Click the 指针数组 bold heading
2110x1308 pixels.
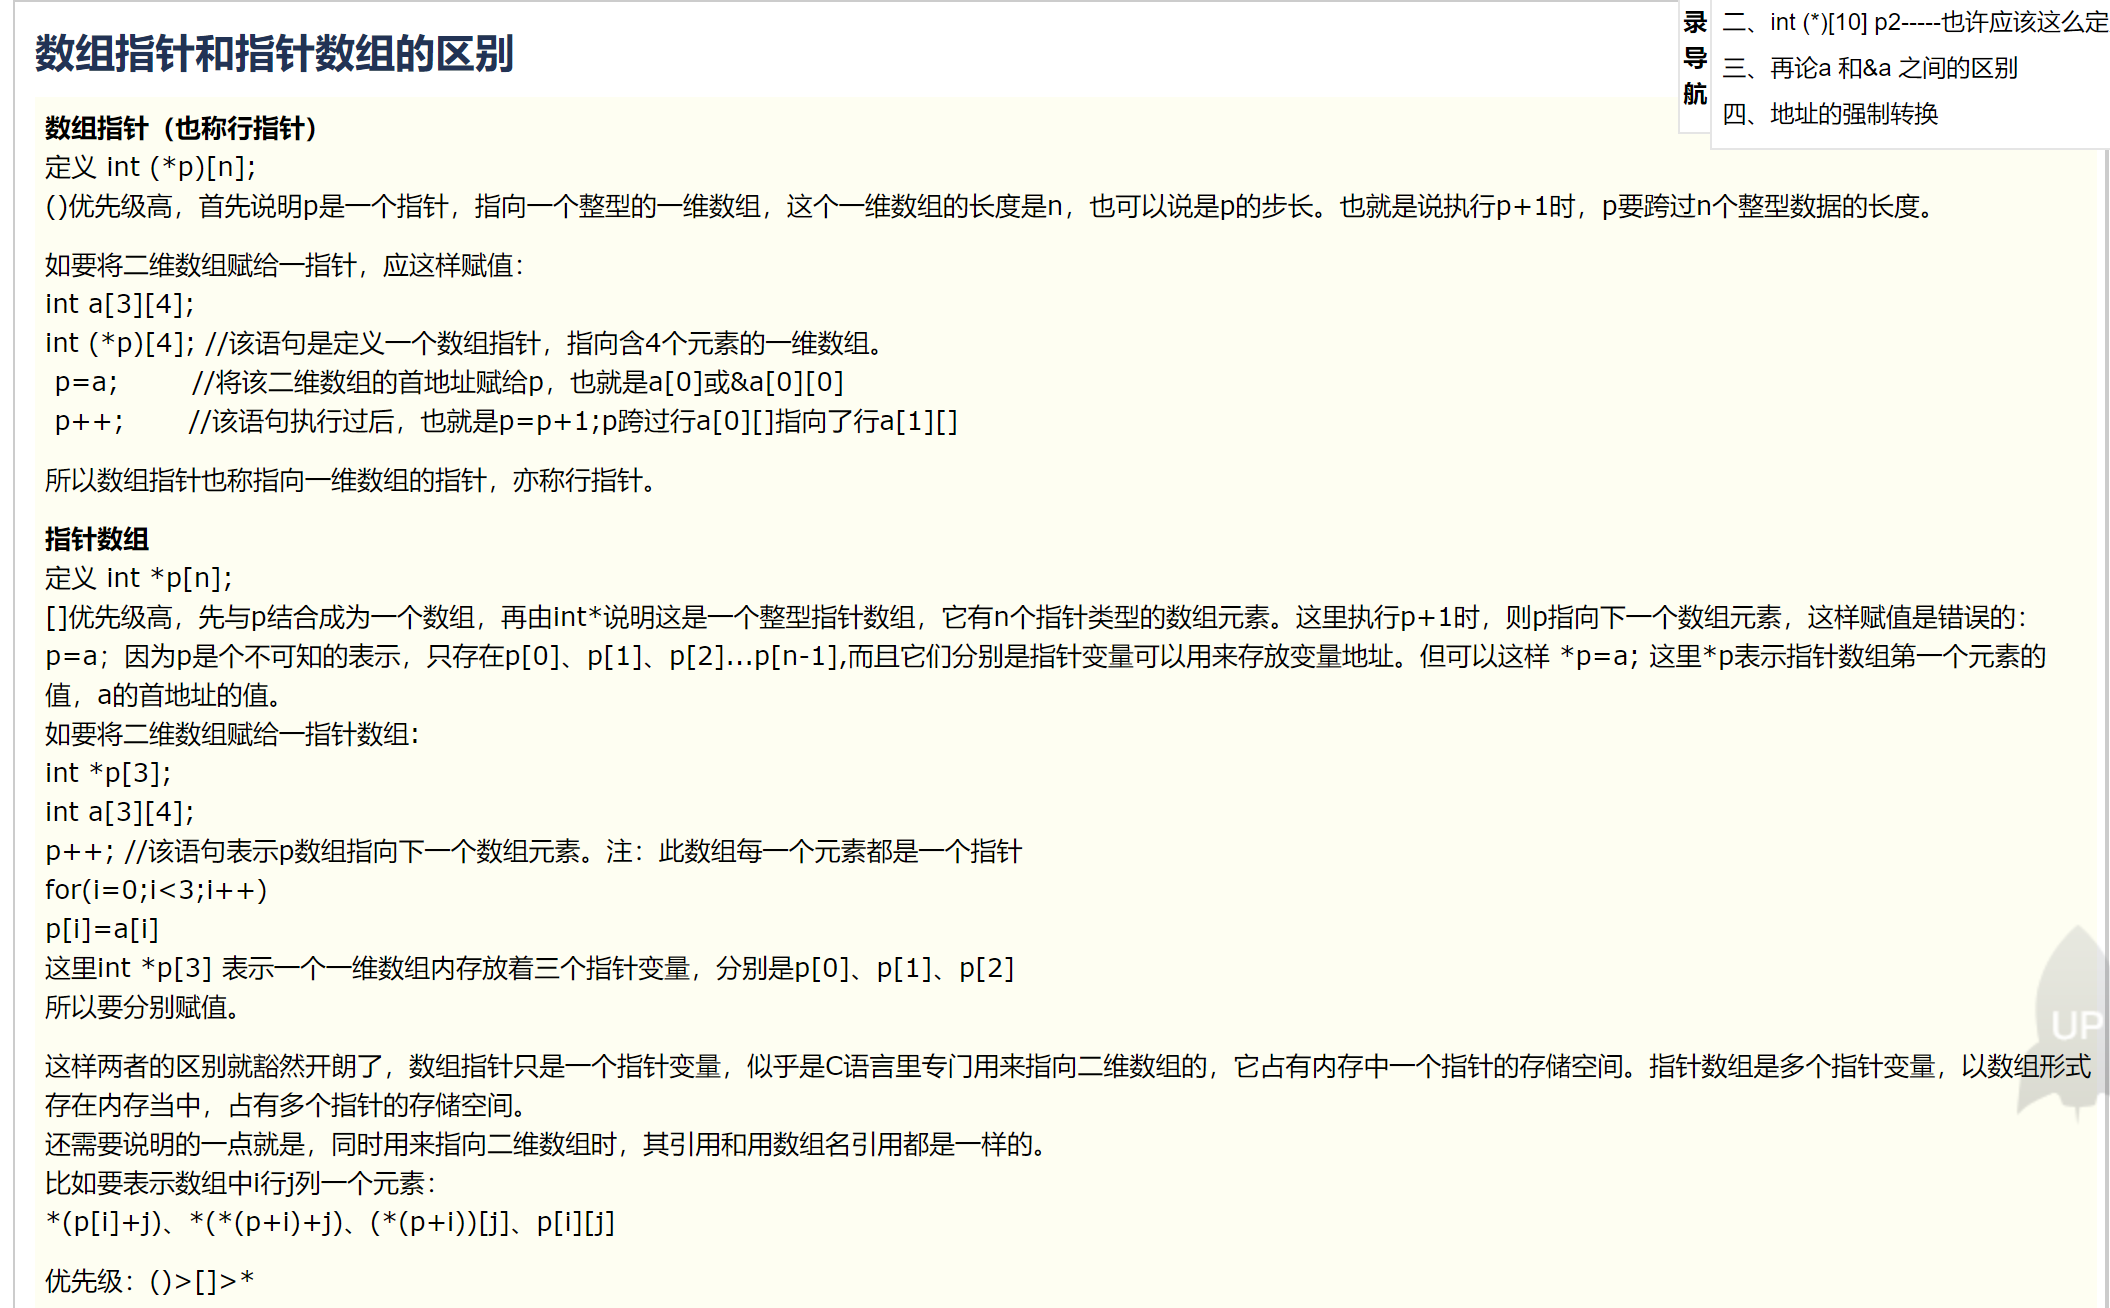97,539
